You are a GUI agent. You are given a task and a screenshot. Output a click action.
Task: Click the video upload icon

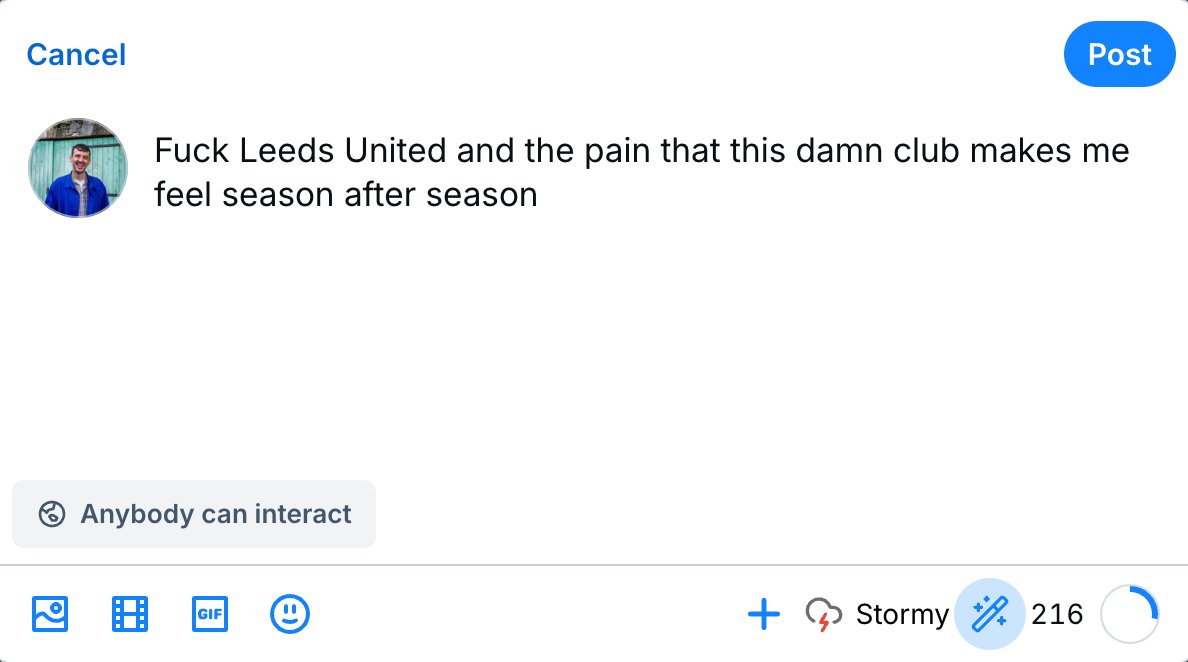pyautogui.click(x=130, y=613)
